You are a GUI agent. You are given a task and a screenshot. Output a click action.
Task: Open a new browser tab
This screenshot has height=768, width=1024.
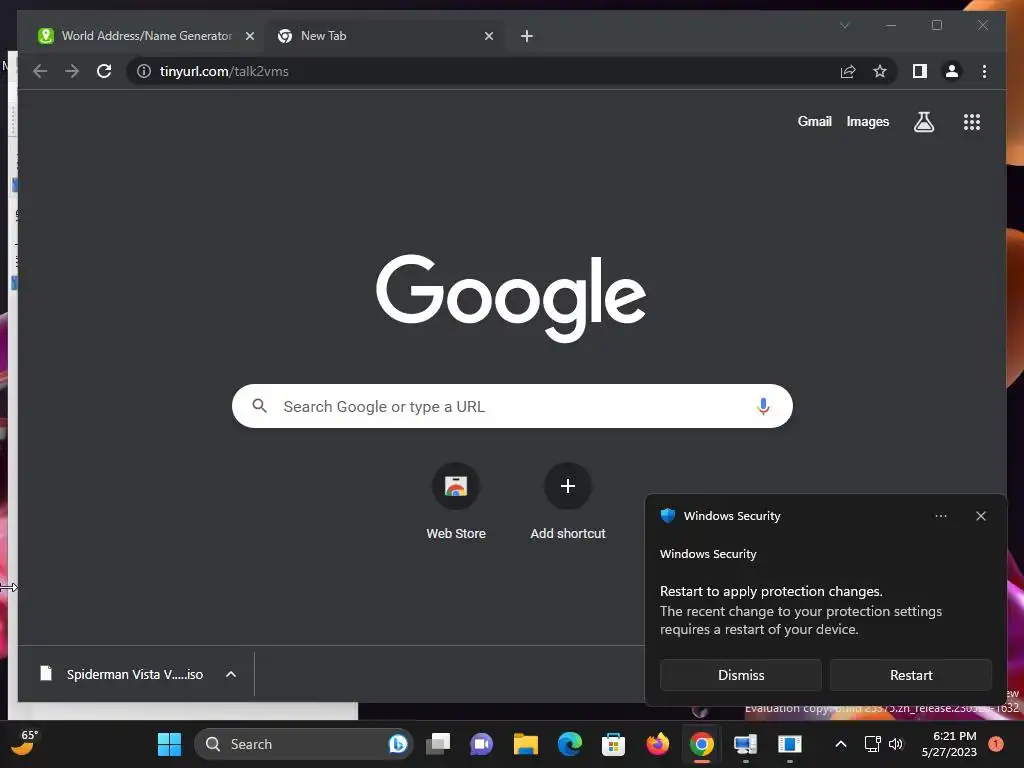pyautogui.click(x=526, y=36)
